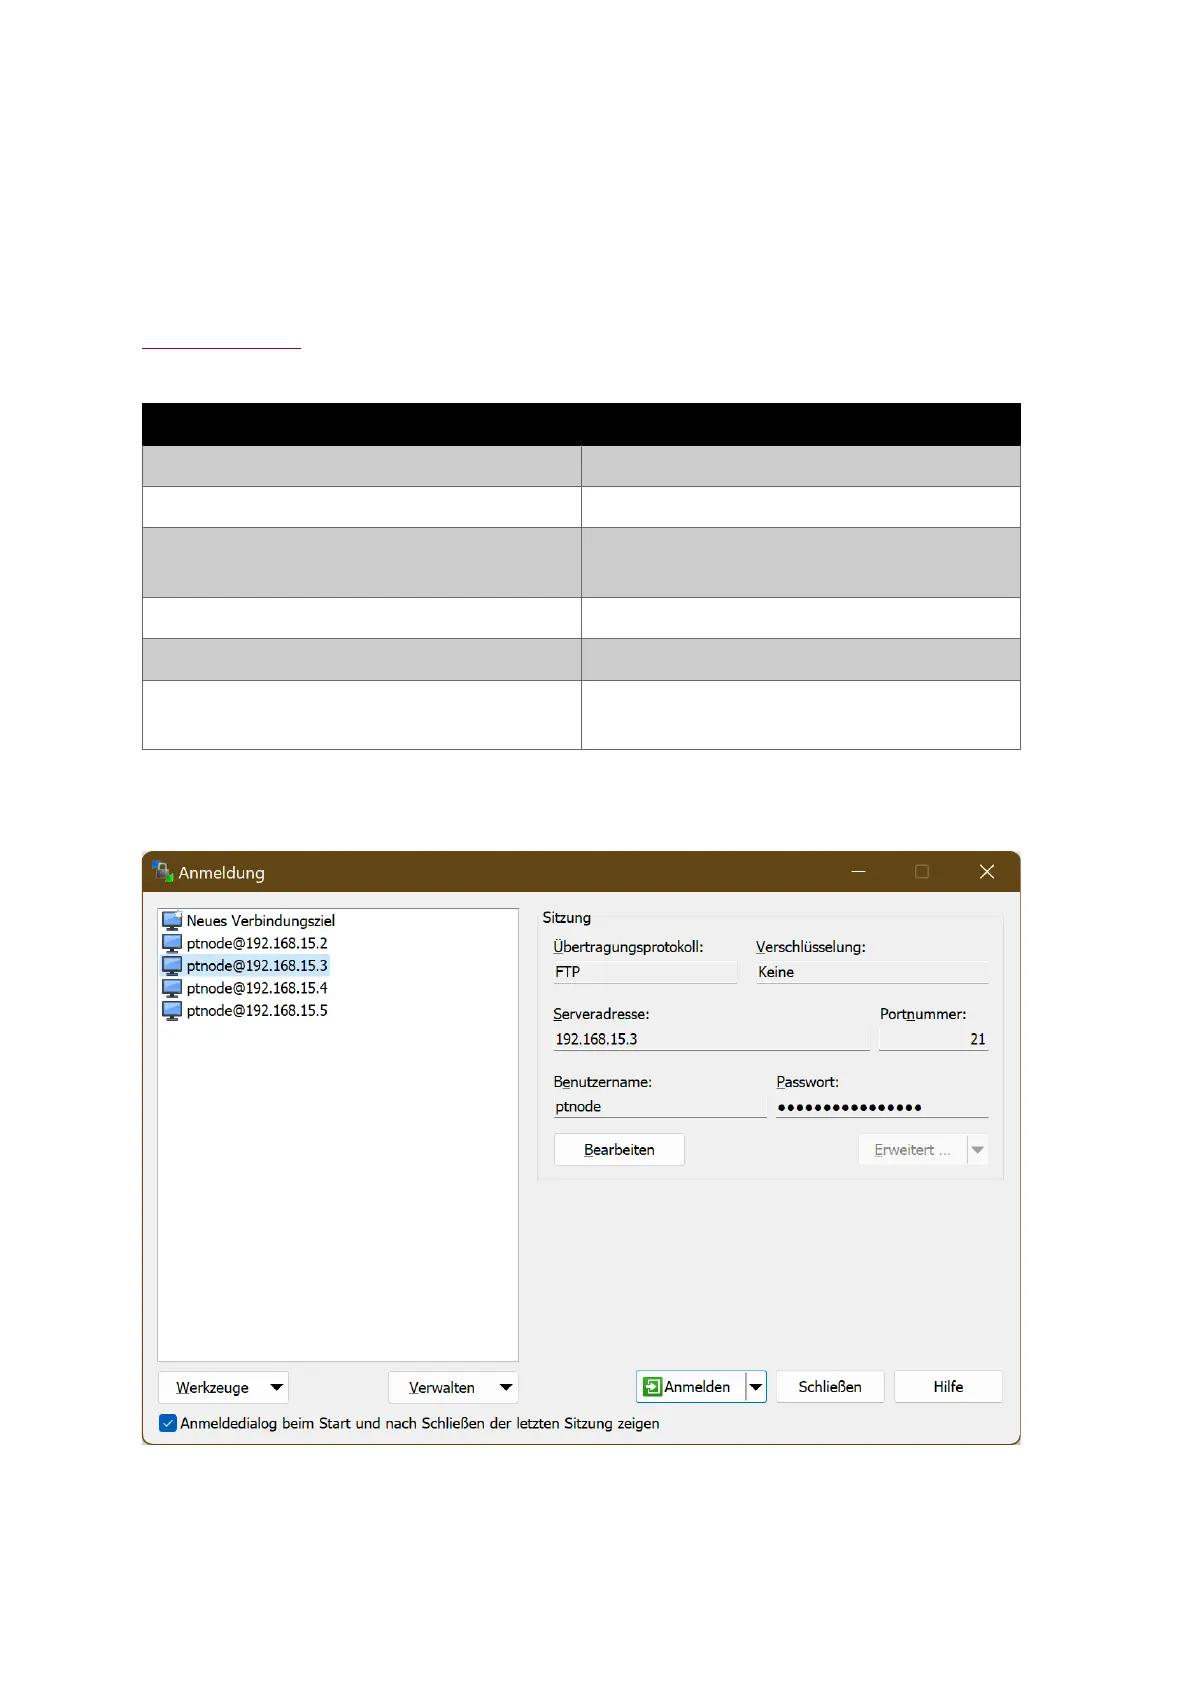
Task: Click the Übertragungsprotokoll label
Action: (x=628, y=947)
